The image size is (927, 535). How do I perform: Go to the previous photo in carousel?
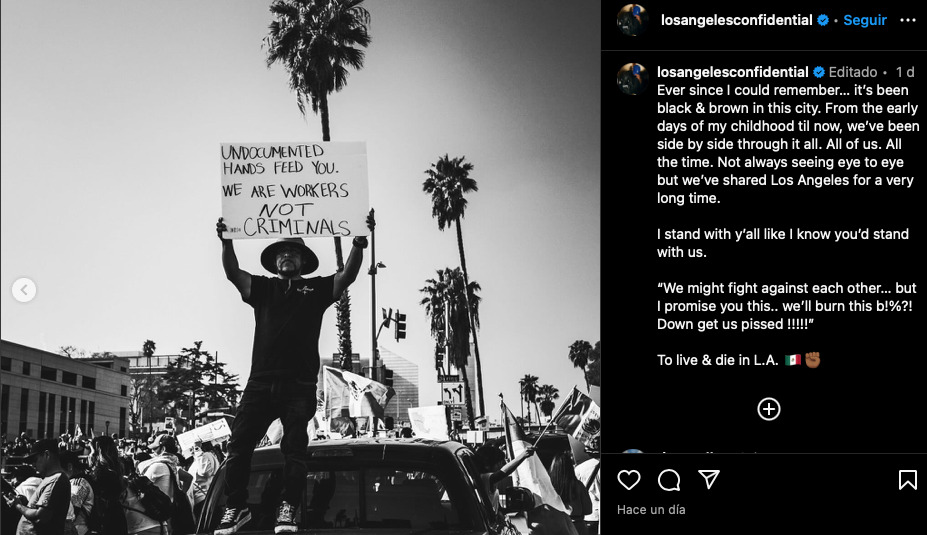[24, 290]
